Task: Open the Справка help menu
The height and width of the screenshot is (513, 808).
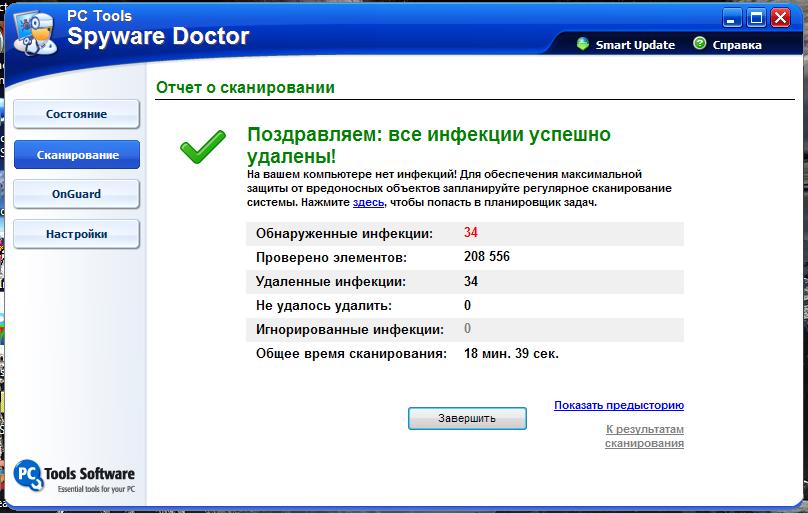Action: point(736,45)
